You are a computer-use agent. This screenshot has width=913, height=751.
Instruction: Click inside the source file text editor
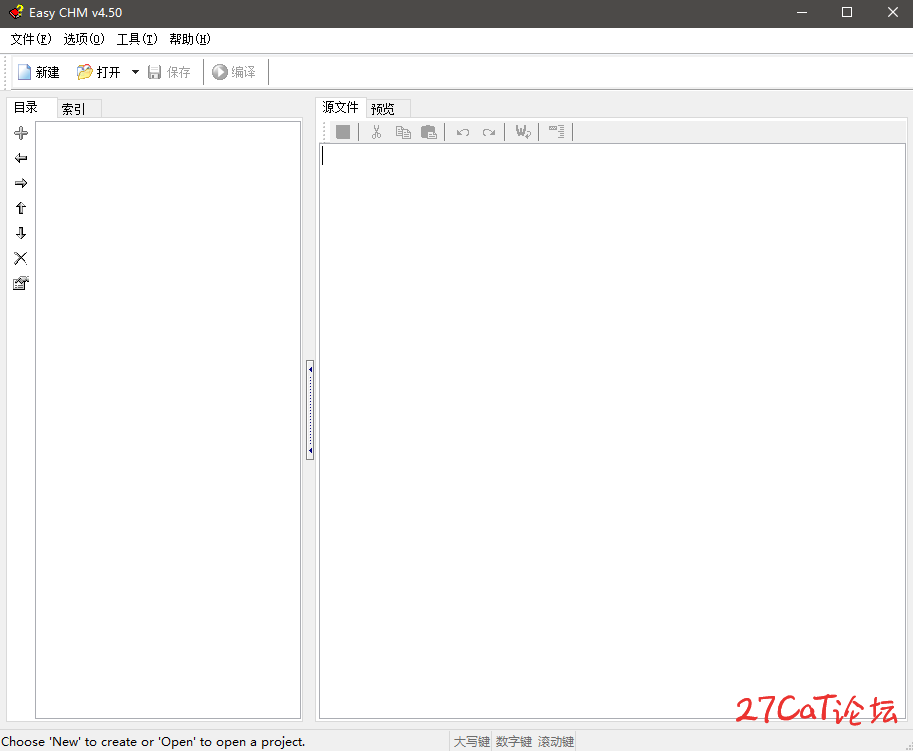point(612,431)
